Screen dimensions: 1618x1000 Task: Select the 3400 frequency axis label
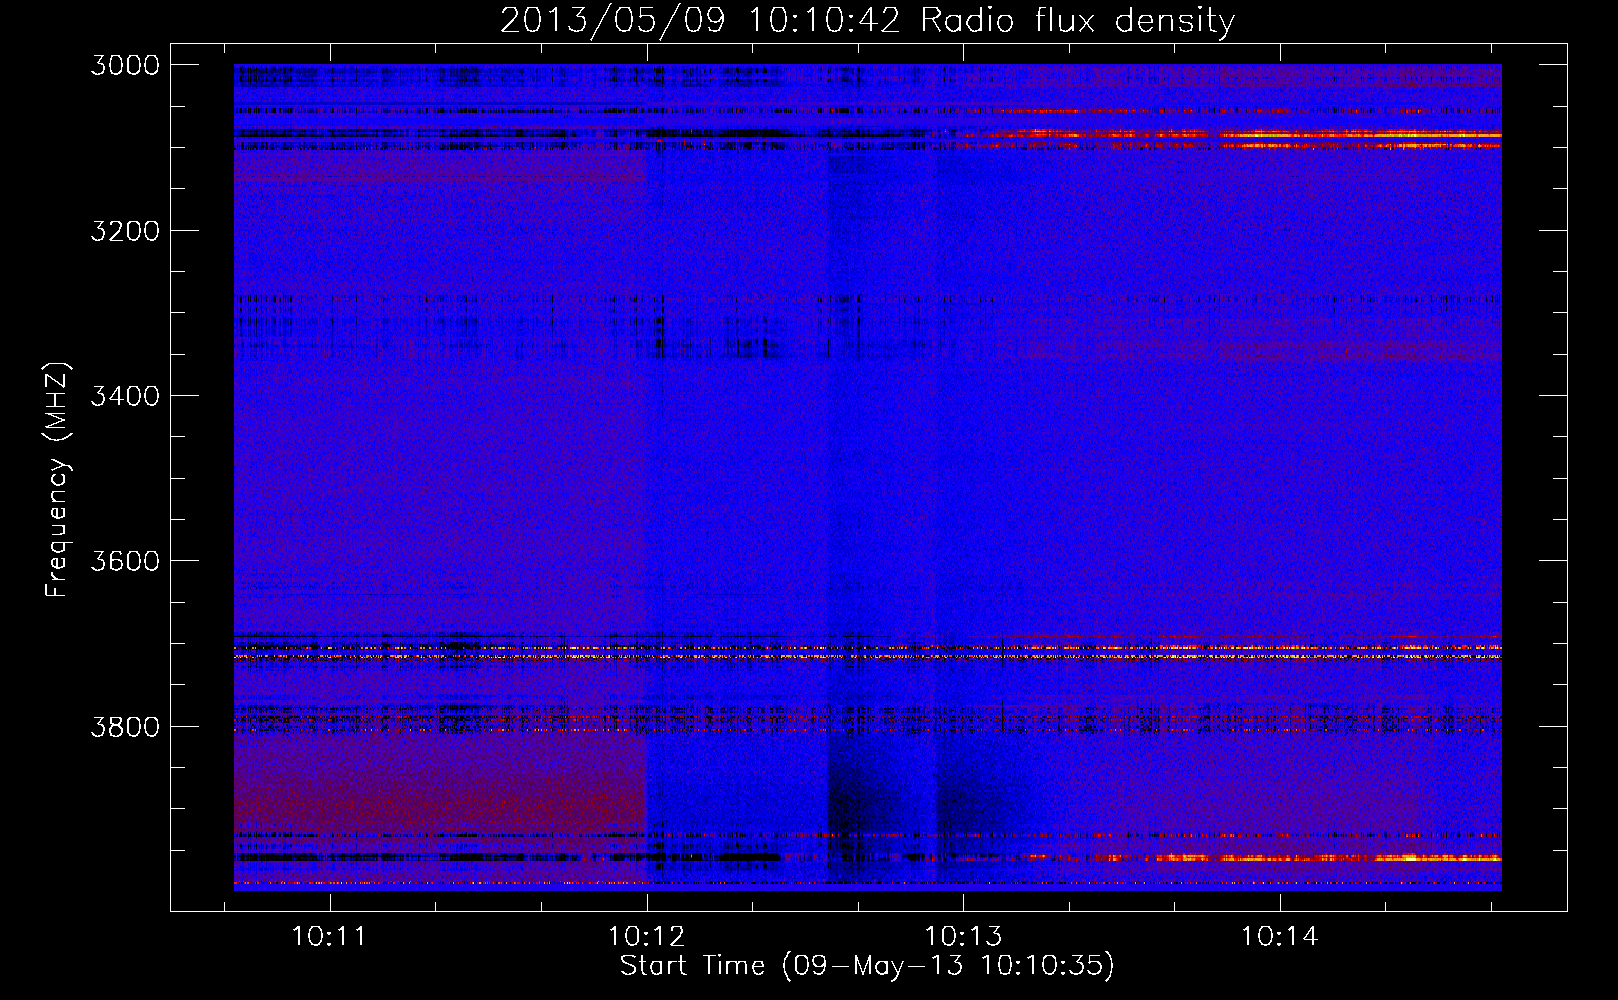click(x=125, y=396)
